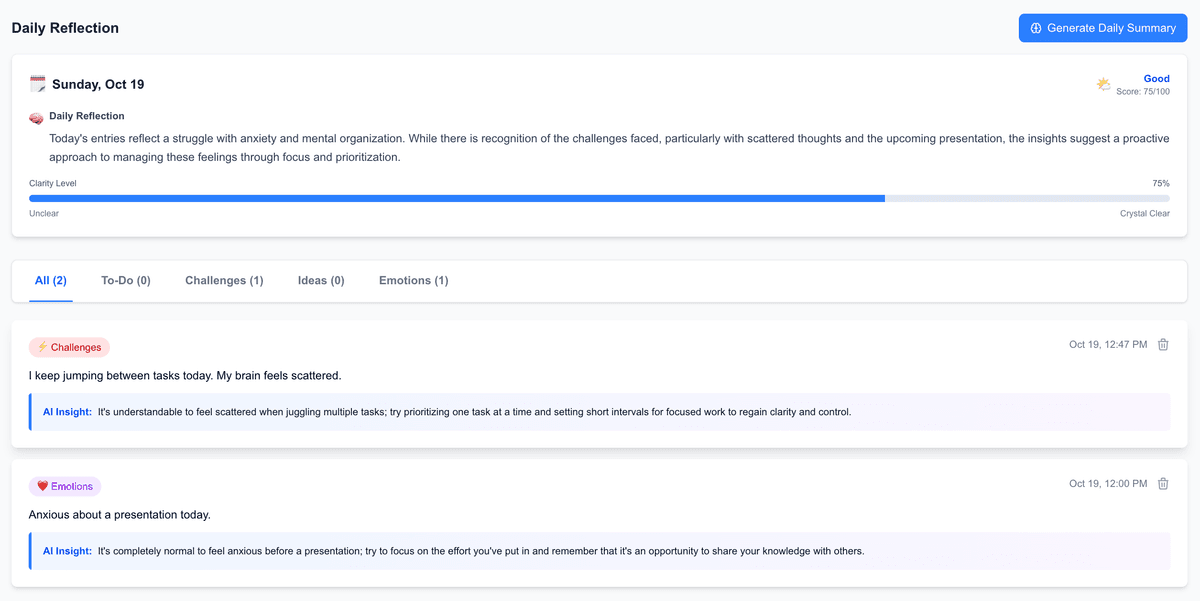1200x601 pixels.
Task: Delete the Challenges entry with trash icon
Action: point(1163,345)
